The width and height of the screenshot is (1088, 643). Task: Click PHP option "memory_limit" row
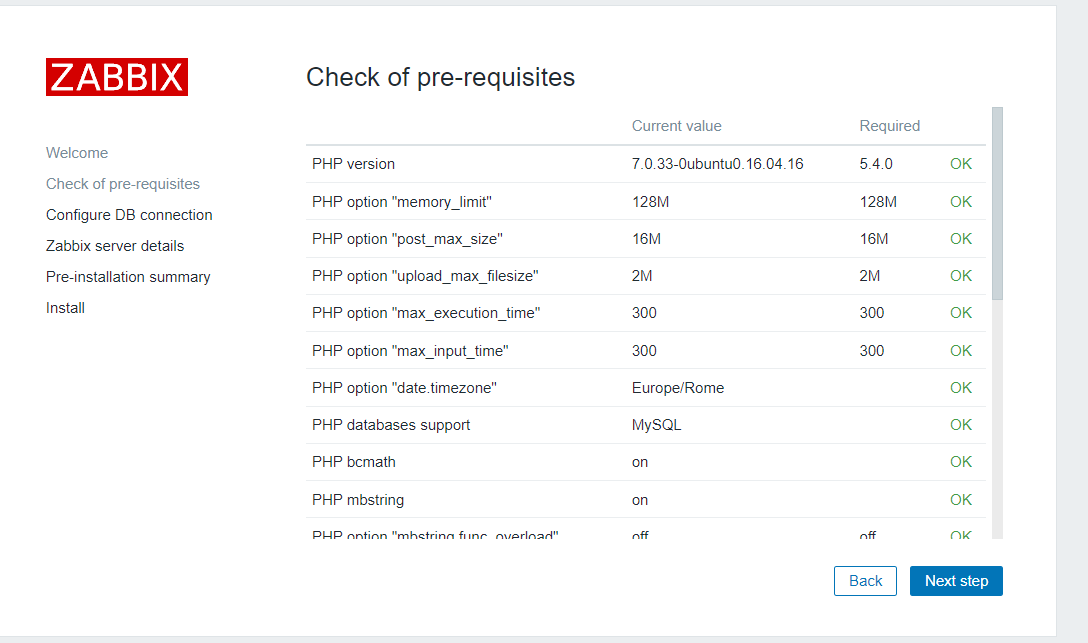click(x=402, y=202)
